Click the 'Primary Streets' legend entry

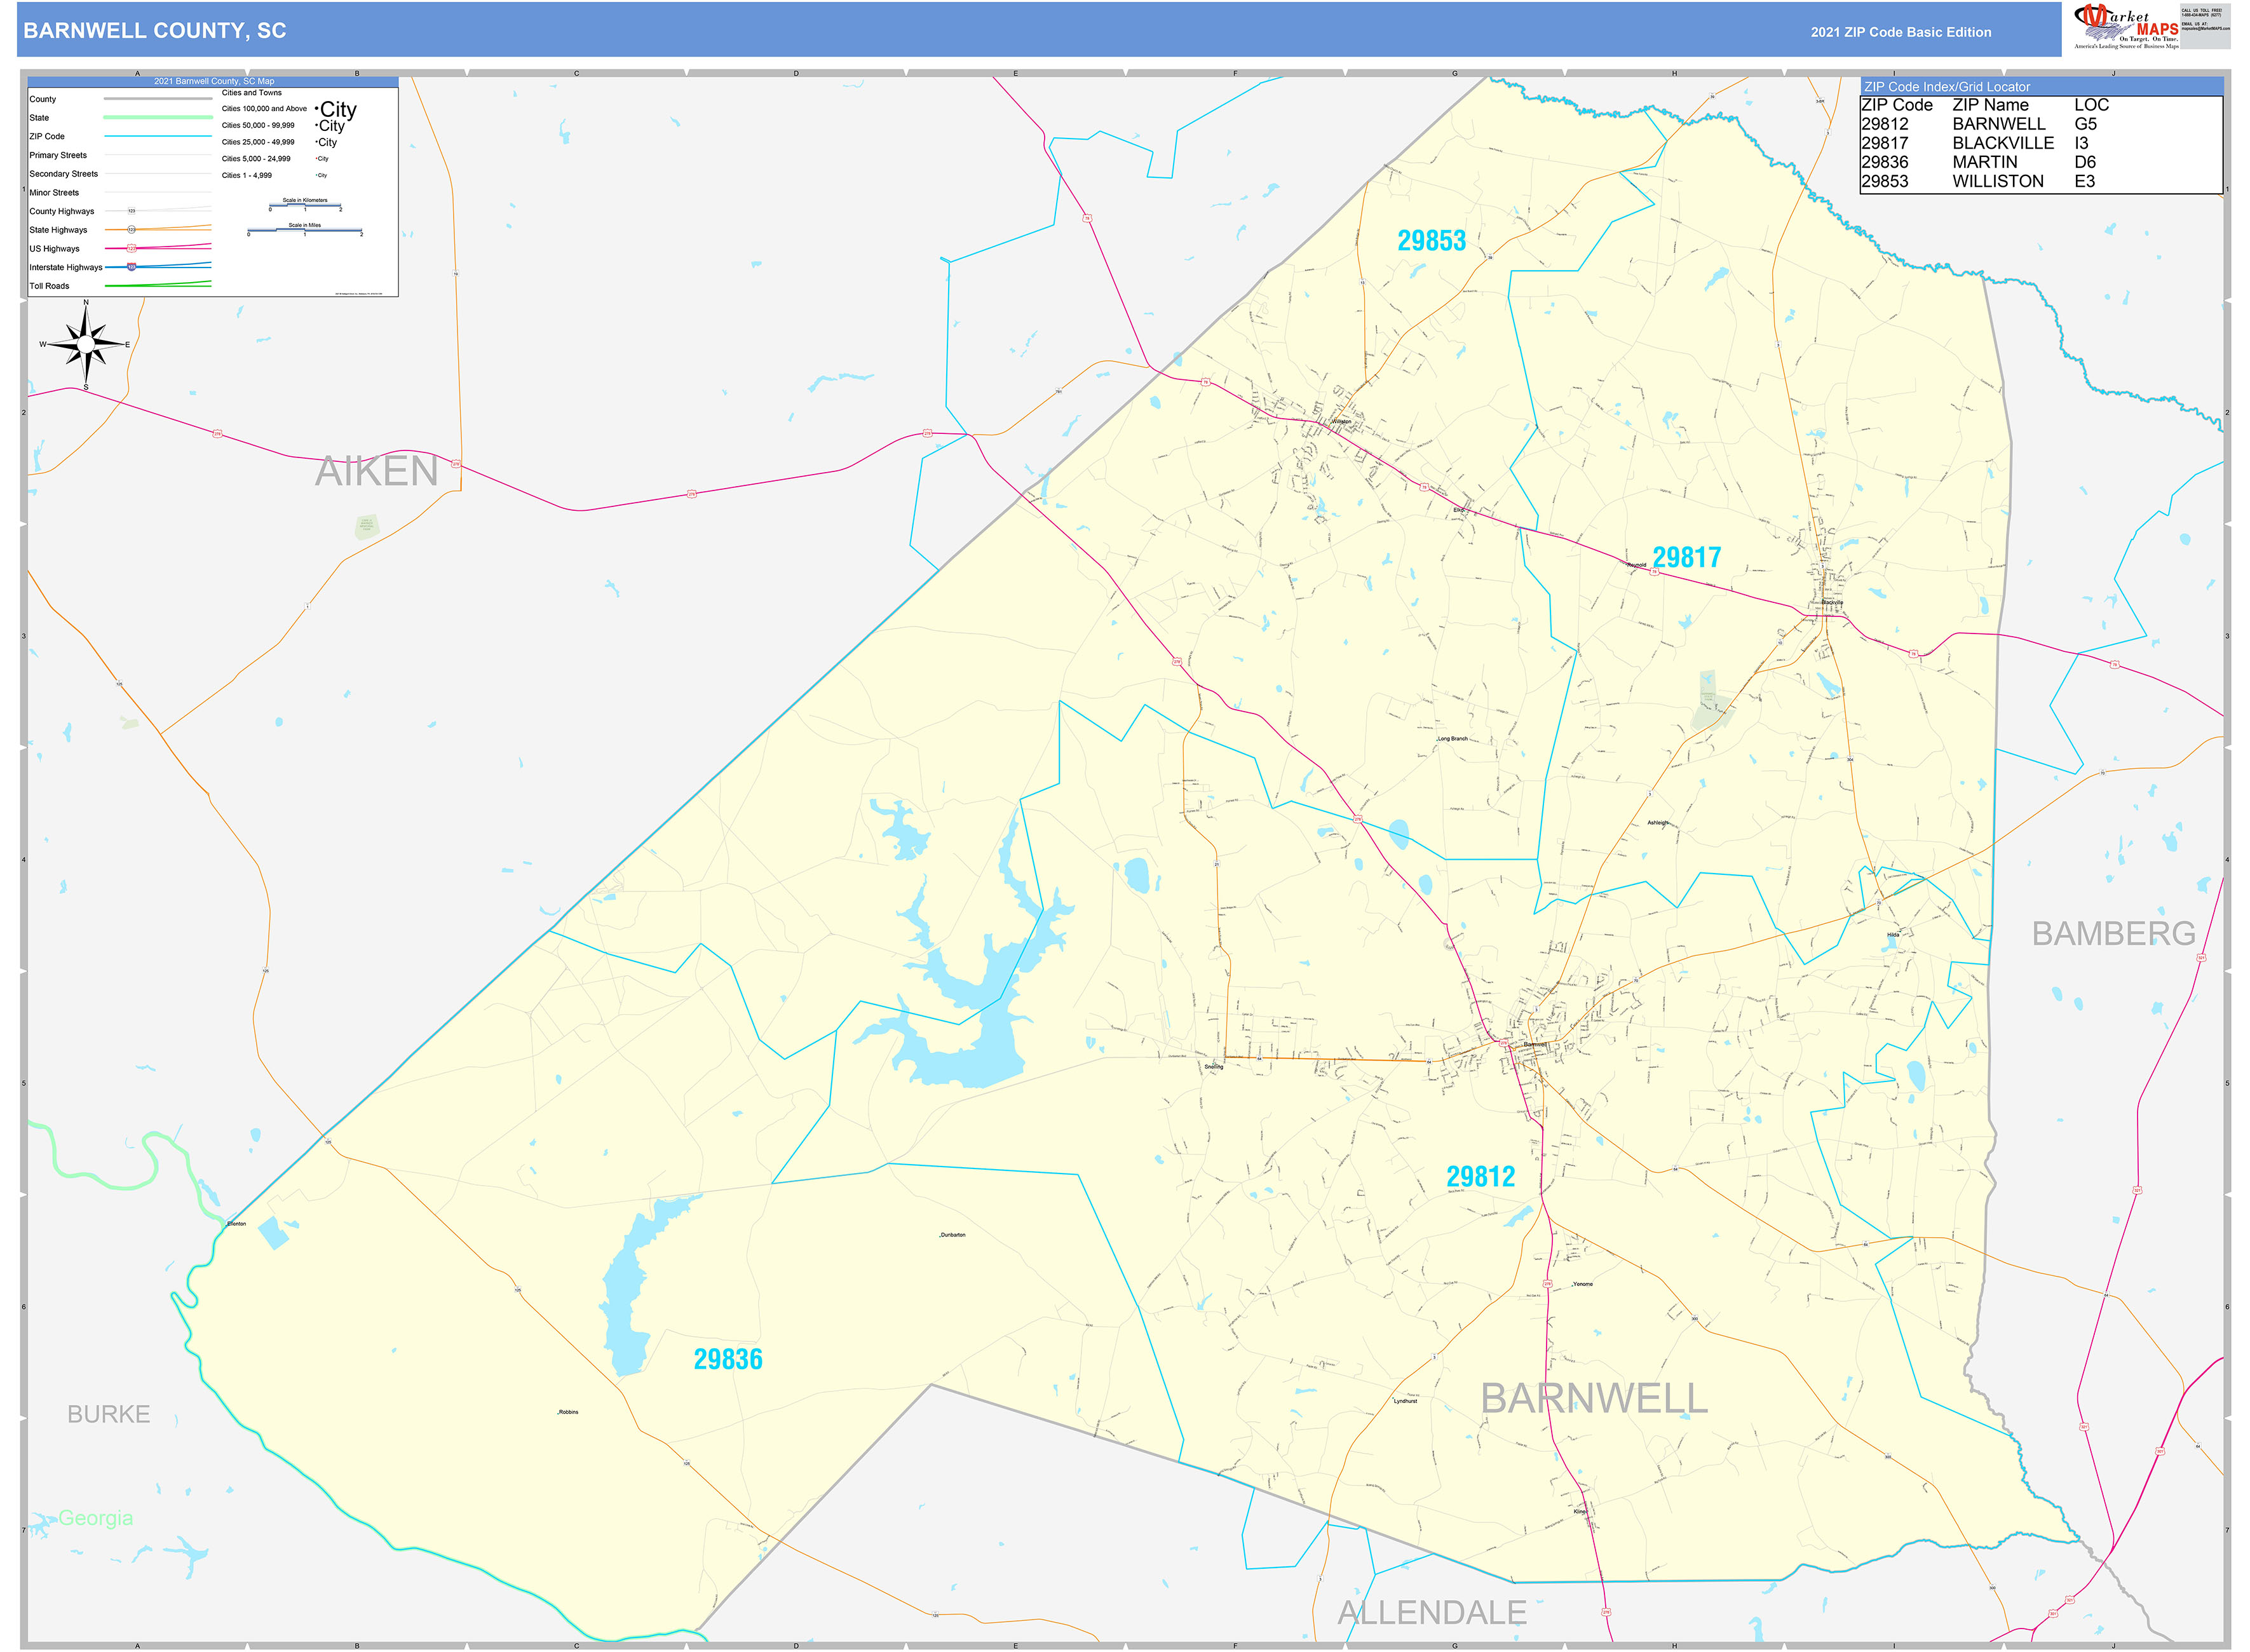[x=58, y=155]
